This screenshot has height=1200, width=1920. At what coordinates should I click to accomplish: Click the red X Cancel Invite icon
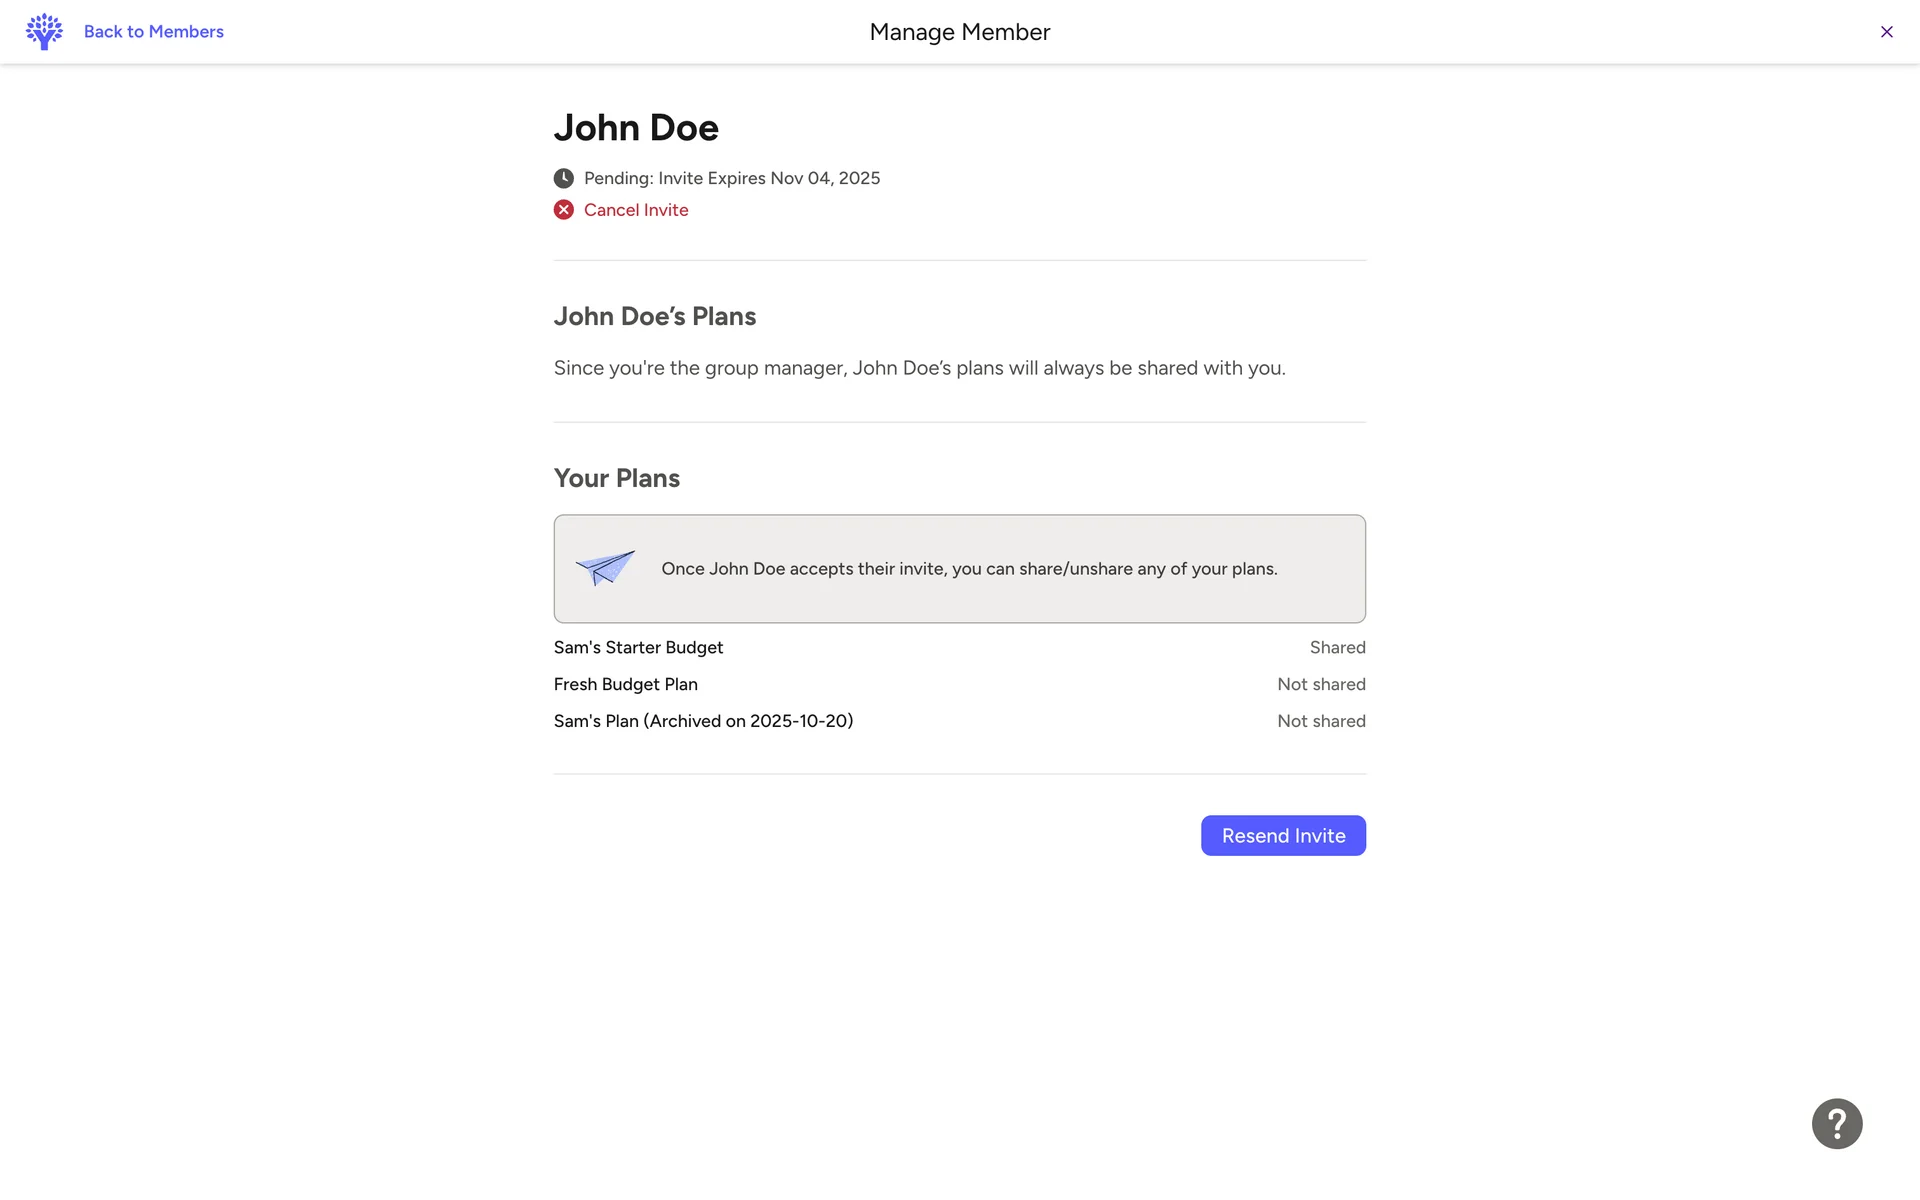point(564,210)
